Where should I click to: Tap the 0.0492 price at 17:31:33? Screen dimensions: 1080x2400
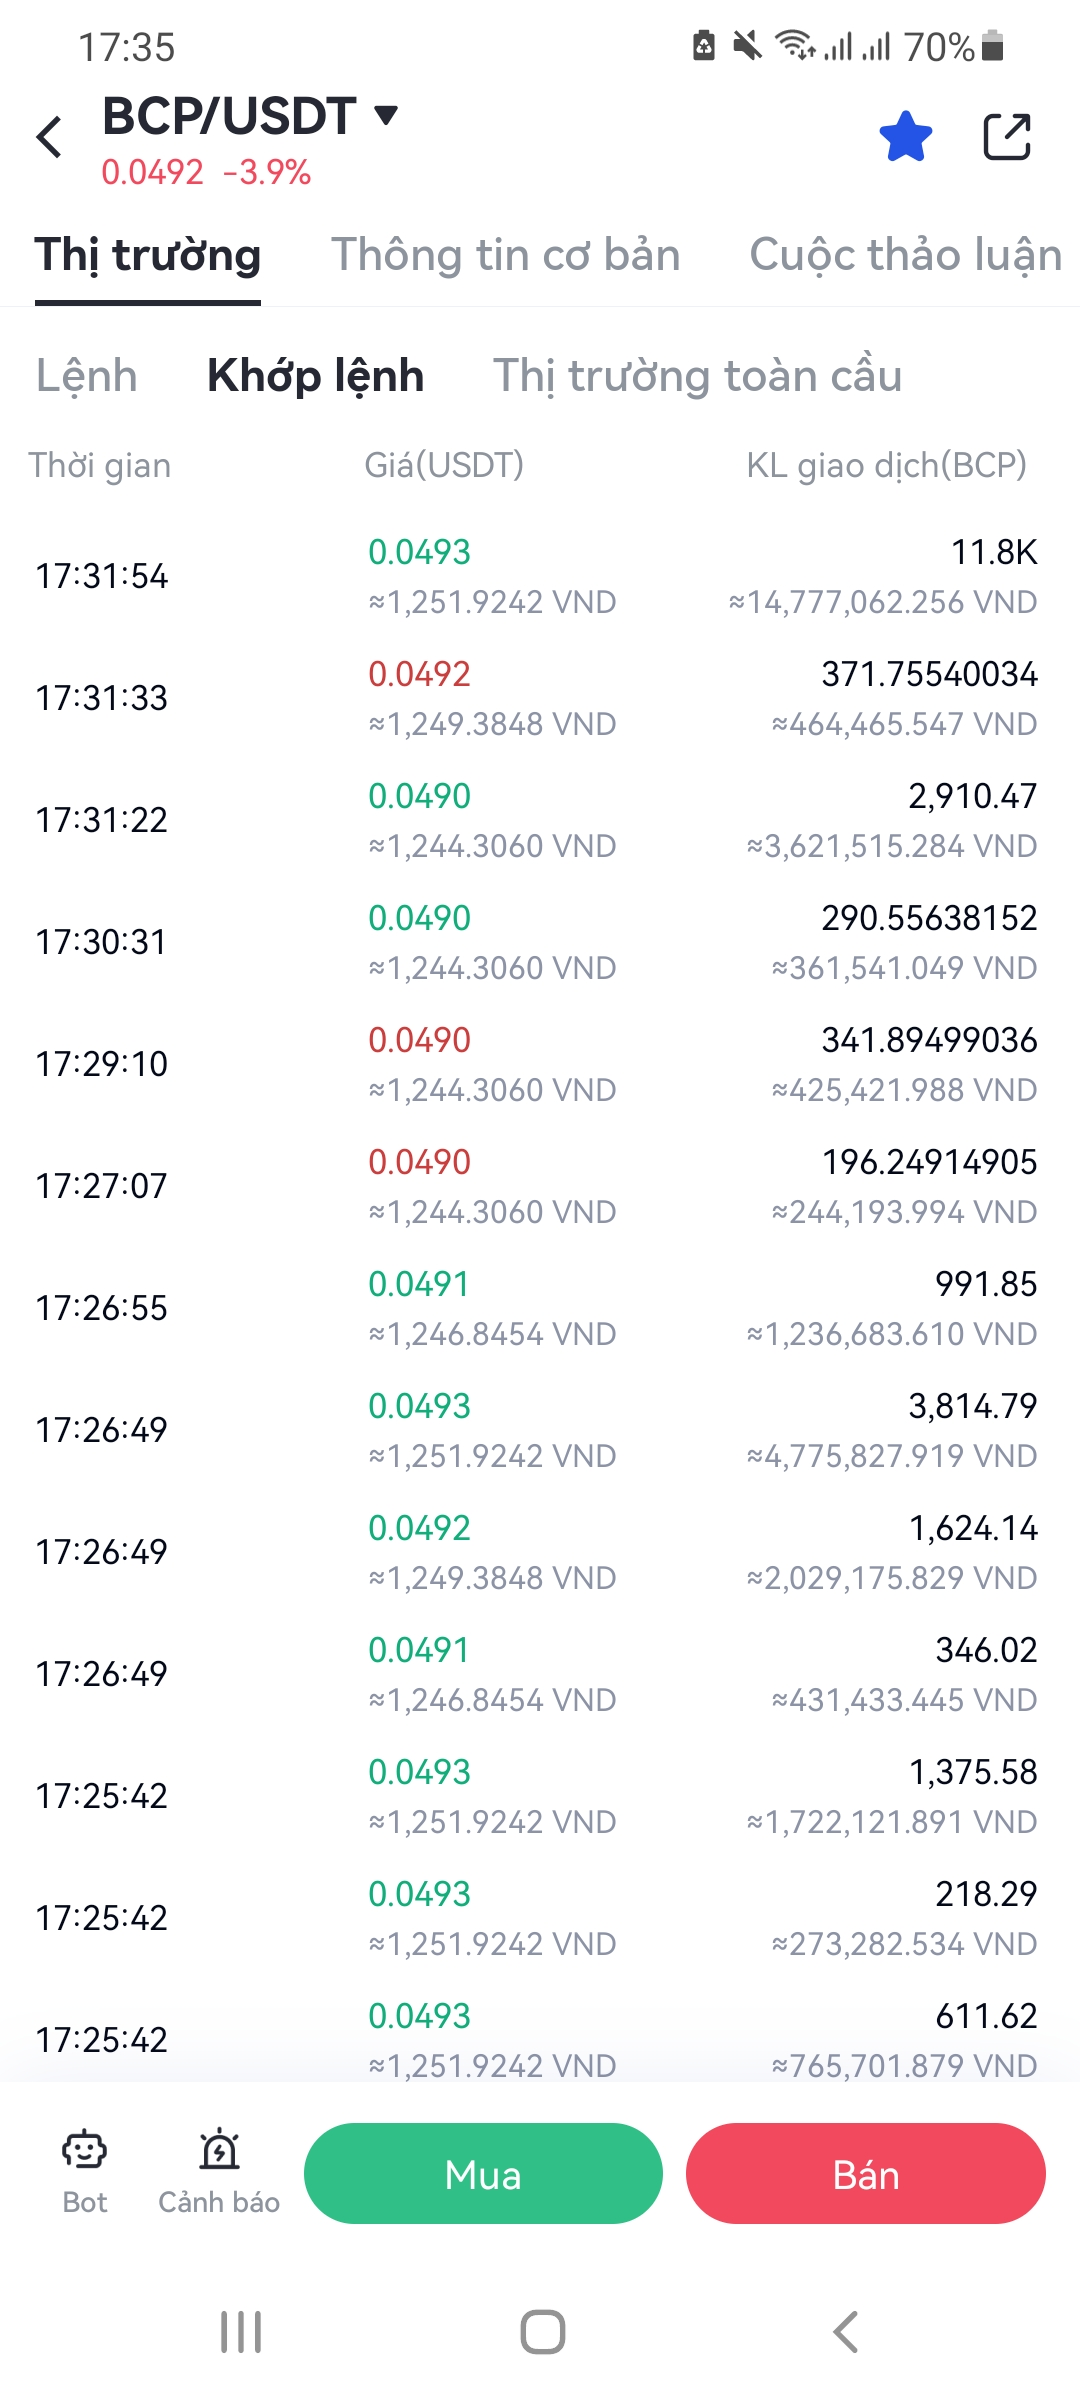[419, 674]
